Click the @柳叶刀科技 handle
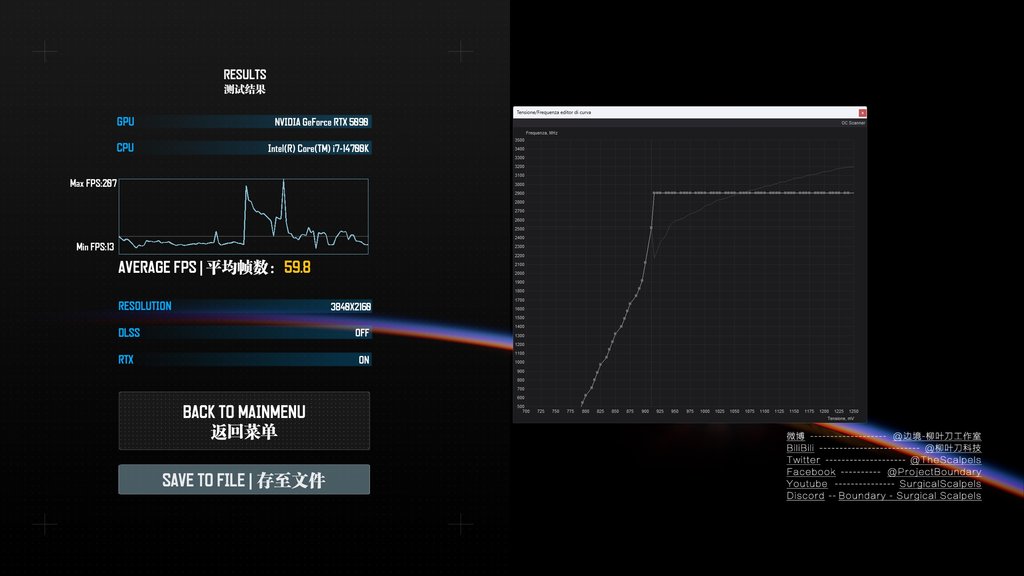1024x576 pixels. coord(953,448)
